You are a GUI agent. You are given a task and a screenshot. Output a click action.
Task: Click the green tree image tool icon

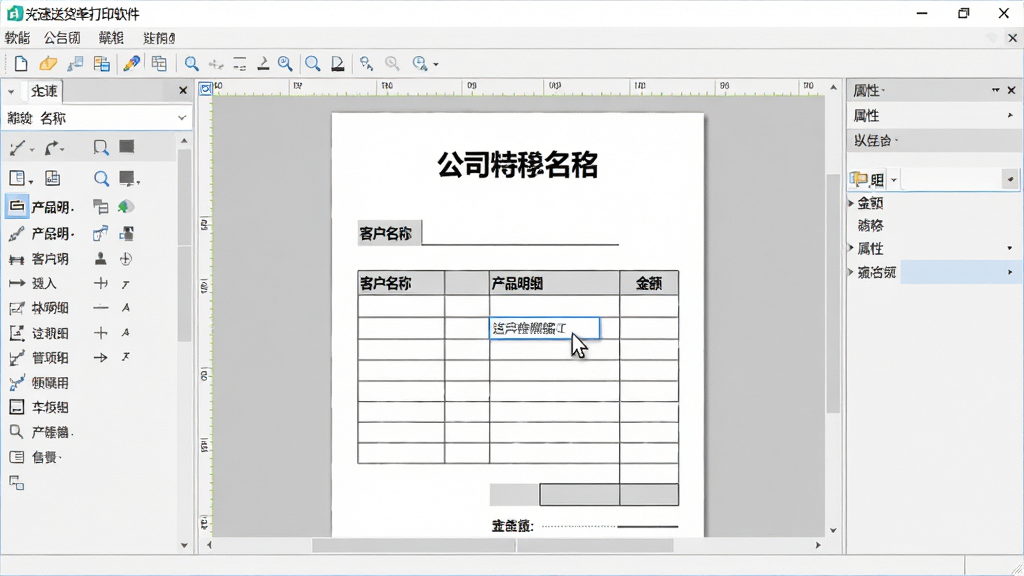(x=125, y=207)
